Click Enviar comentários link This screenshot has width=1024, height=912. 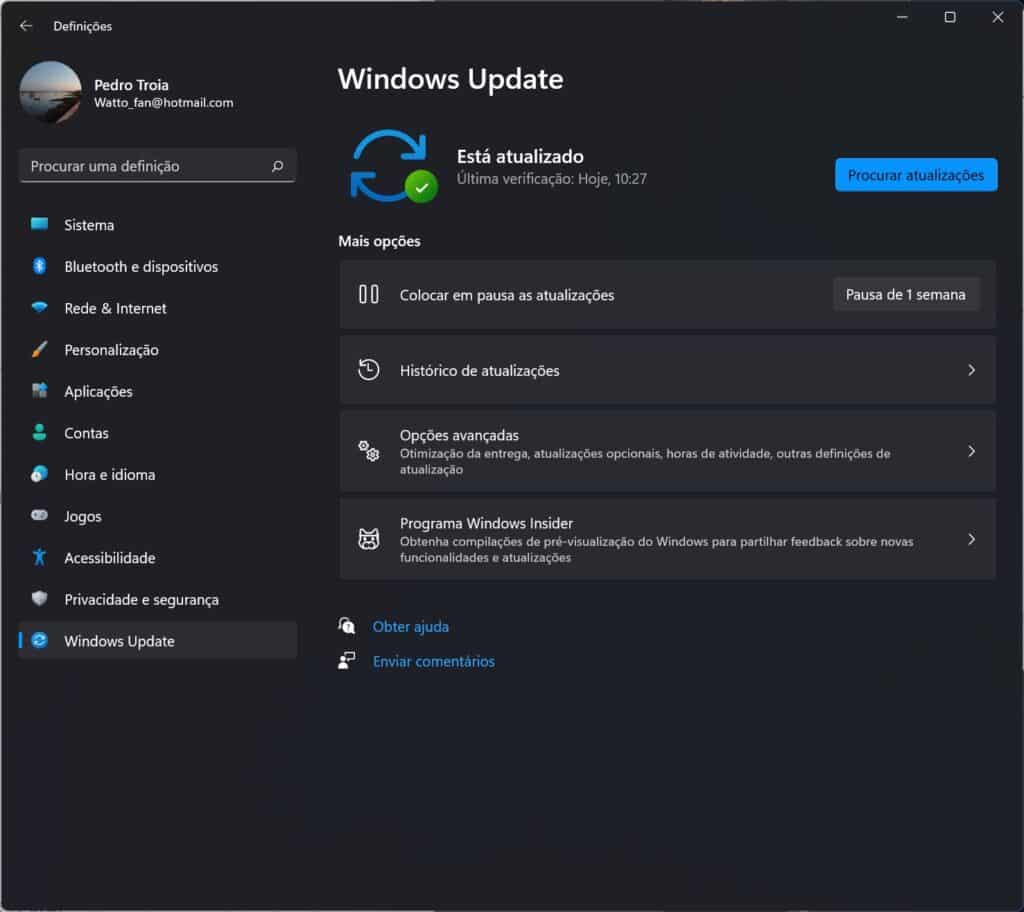tap(434, 661)
